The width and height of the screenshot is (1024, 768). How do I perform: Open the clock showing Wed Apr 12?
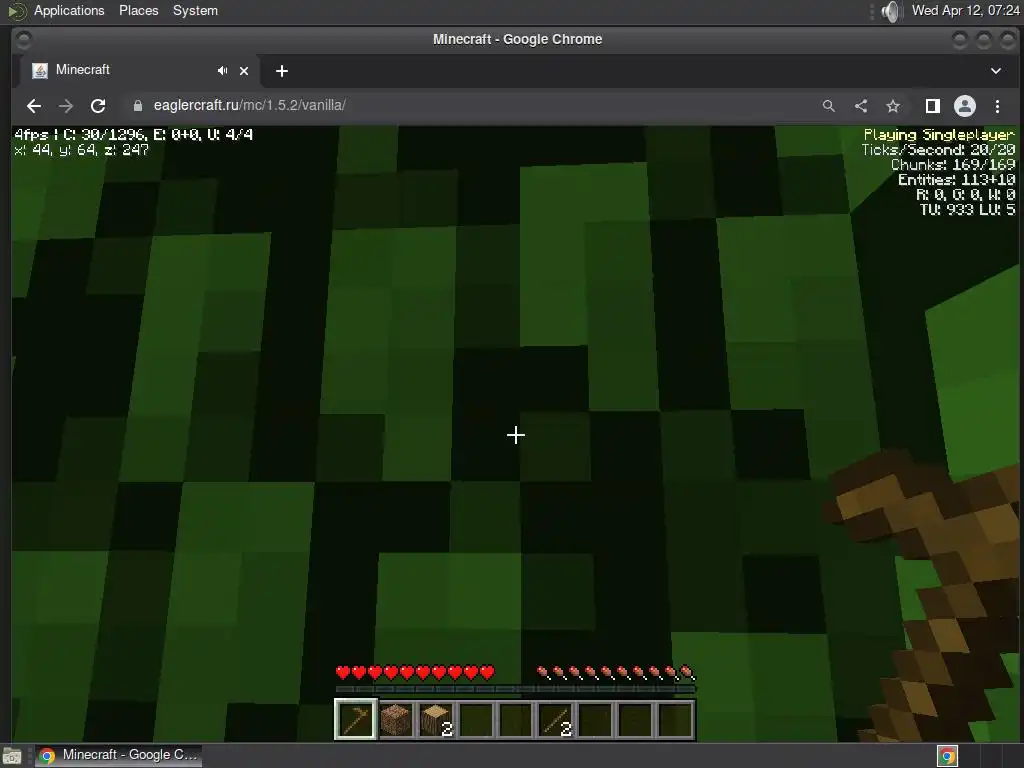click(x=965, y=10)
